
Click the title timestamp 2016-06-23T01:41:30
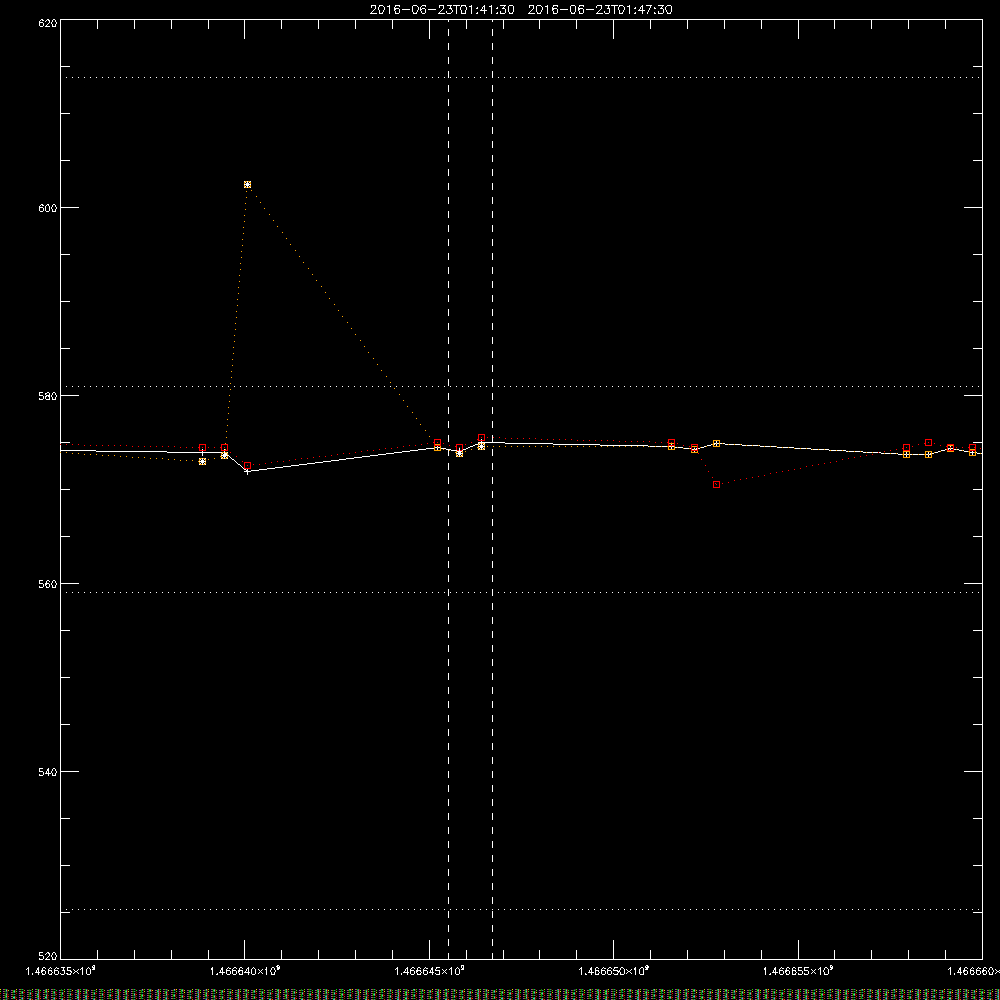coord(442,10)
